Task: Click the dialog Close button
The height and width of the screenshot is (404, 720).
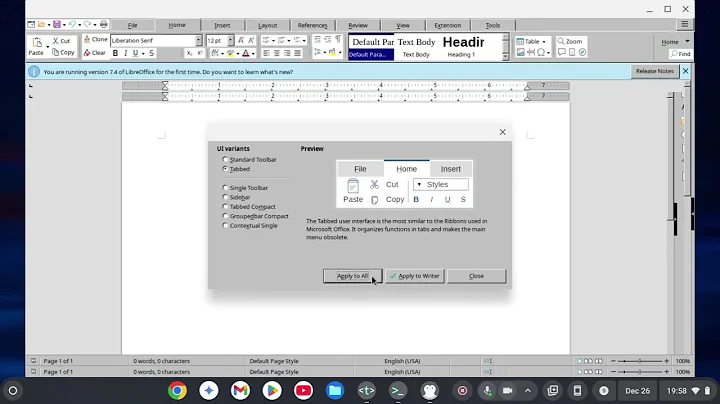Action: 477,276
